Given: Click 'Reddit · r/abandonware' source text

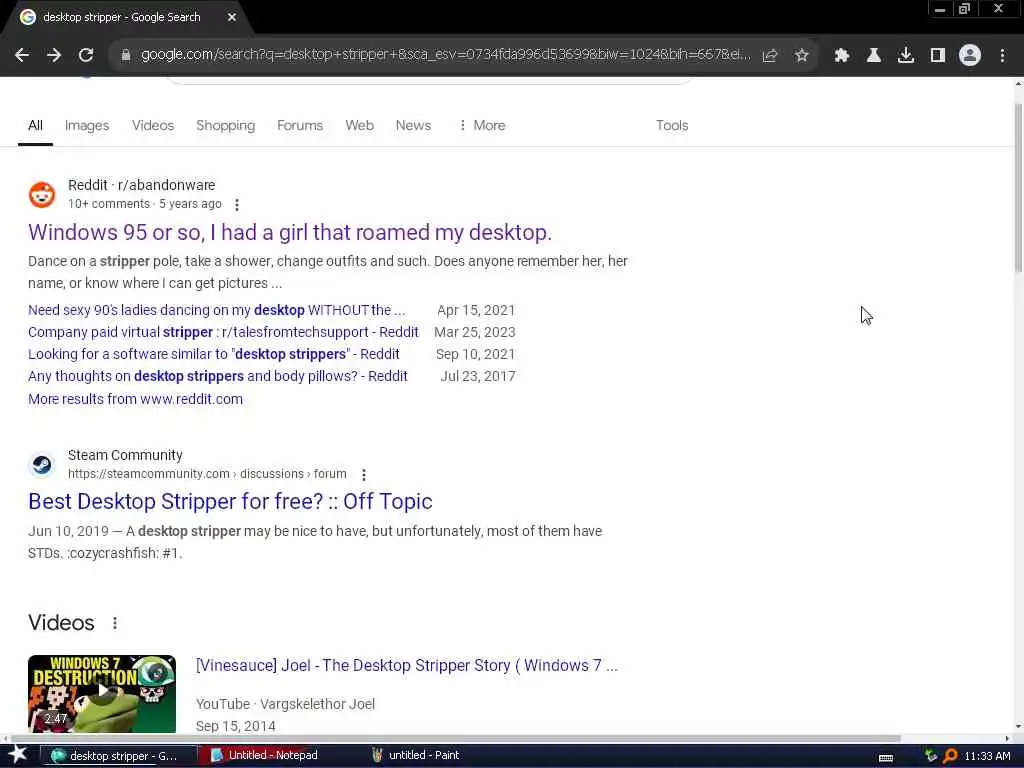Looking at the screenshot, I should tap(142, 185).
